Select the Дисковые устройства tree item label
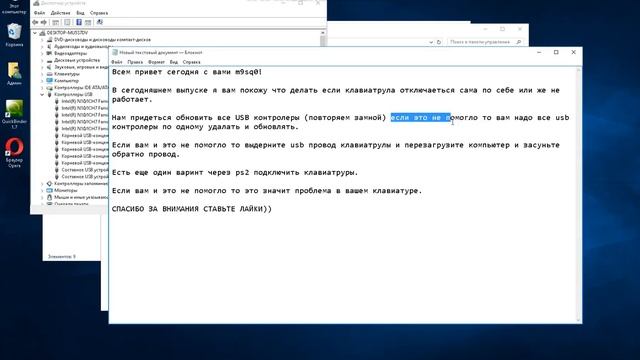The image size is (640, 360). pyautogui.click(x=77, y=60)
